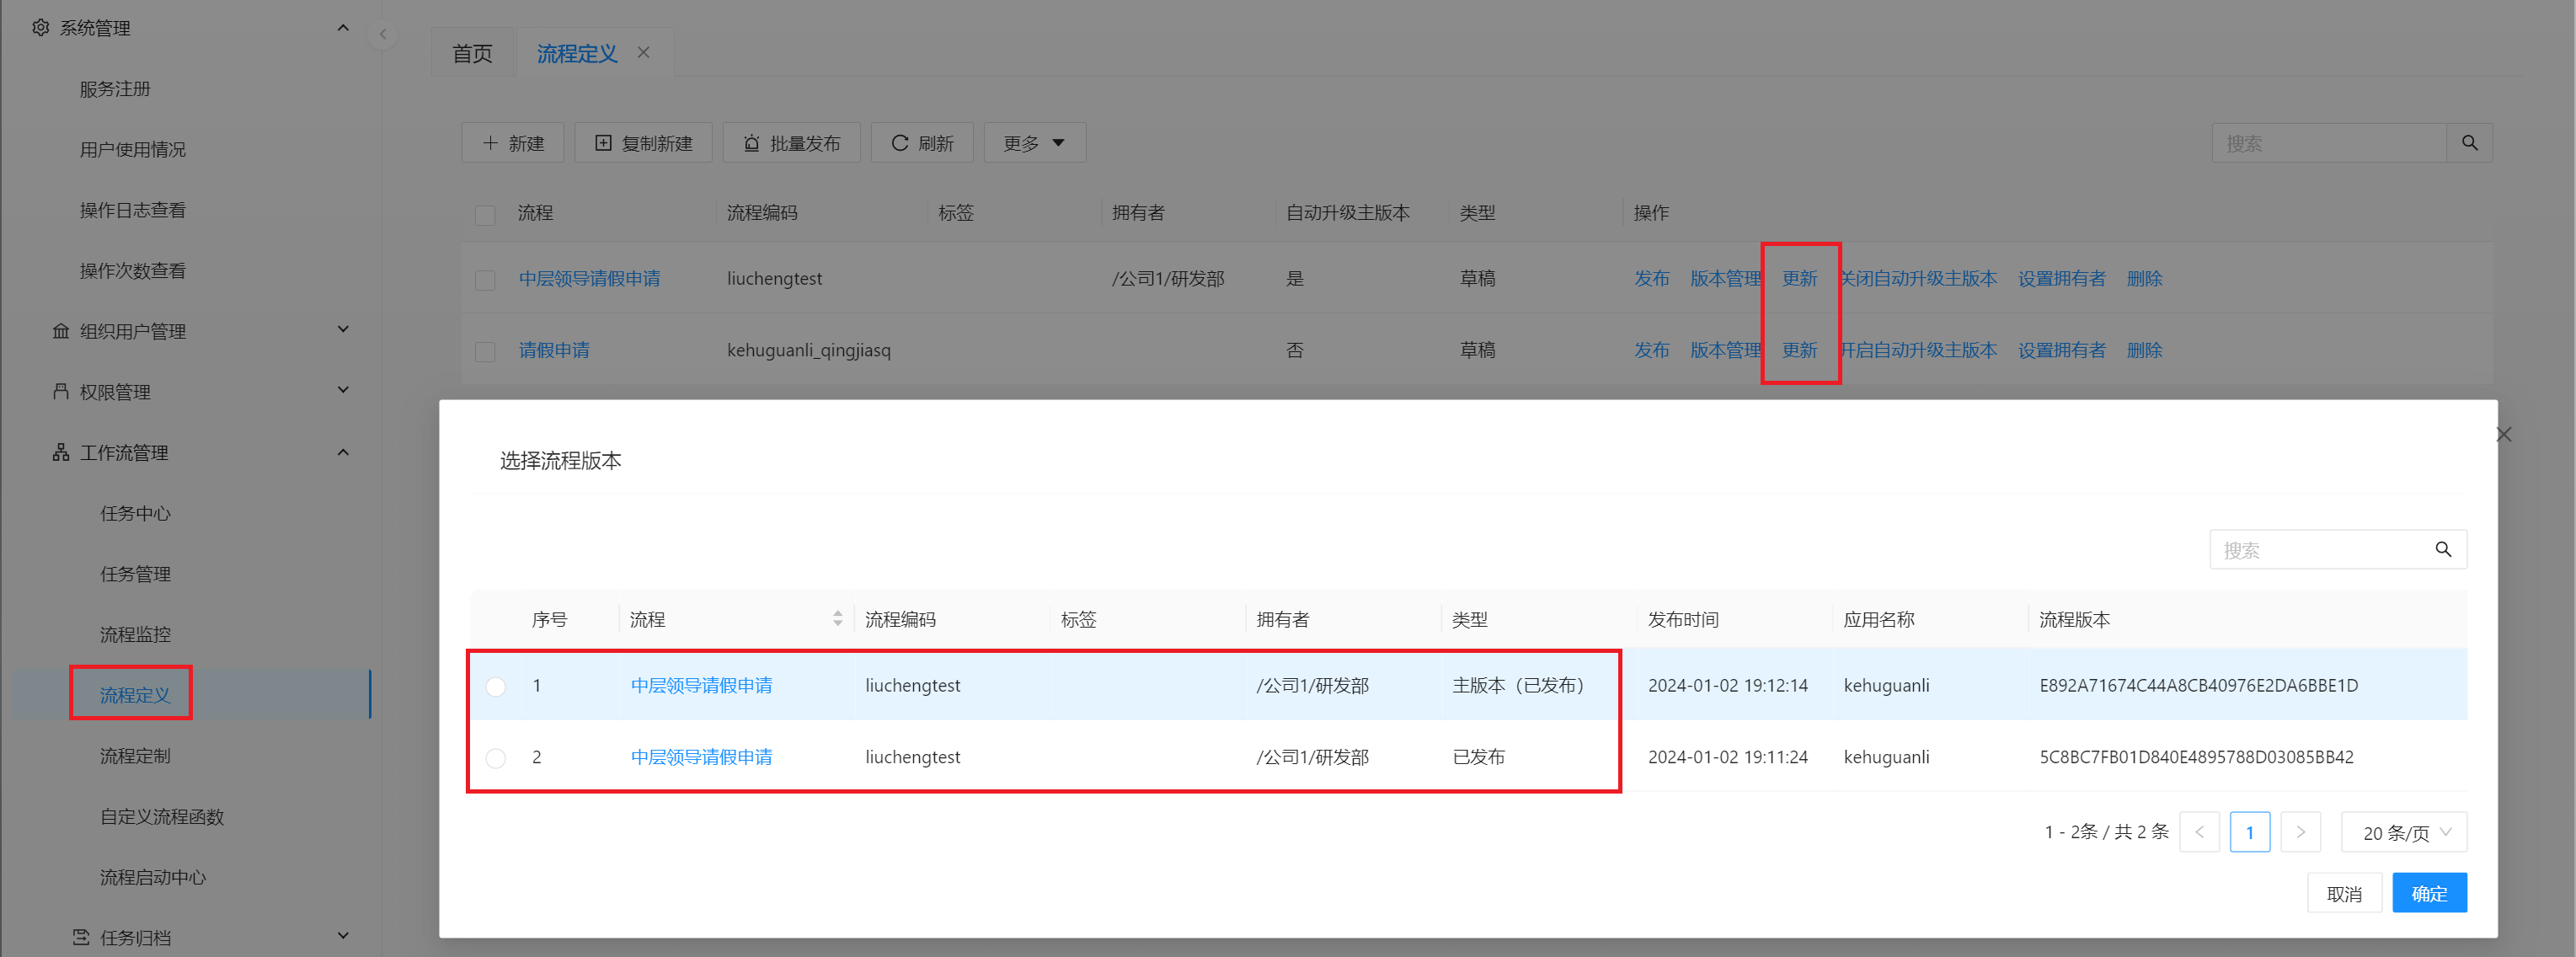Focus the 搜索 field in the top toolbar

pos(2329,143)
